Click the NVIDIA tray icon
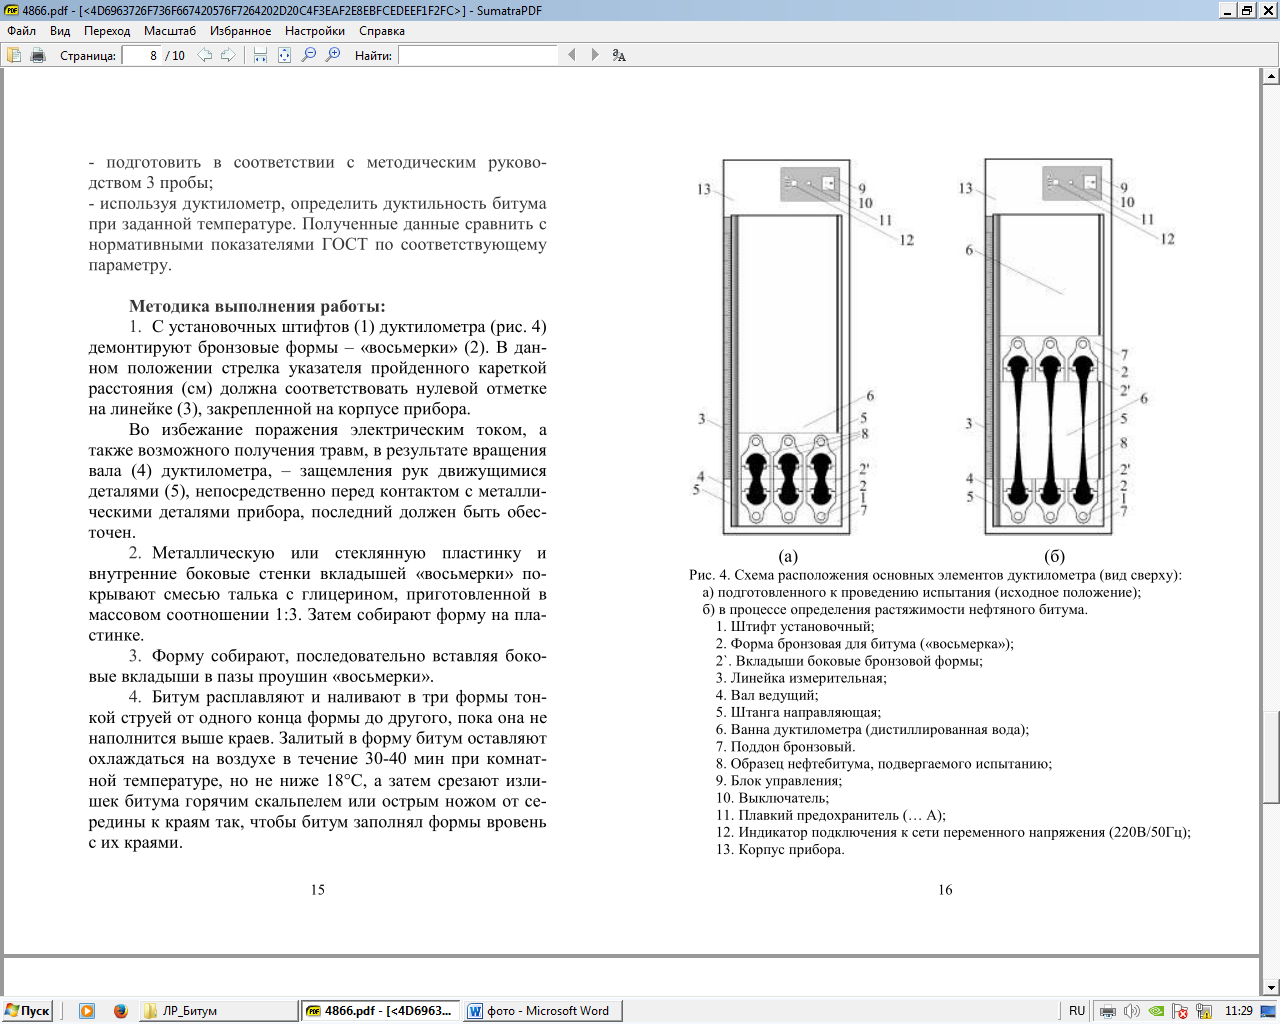 [1155, 1011]
